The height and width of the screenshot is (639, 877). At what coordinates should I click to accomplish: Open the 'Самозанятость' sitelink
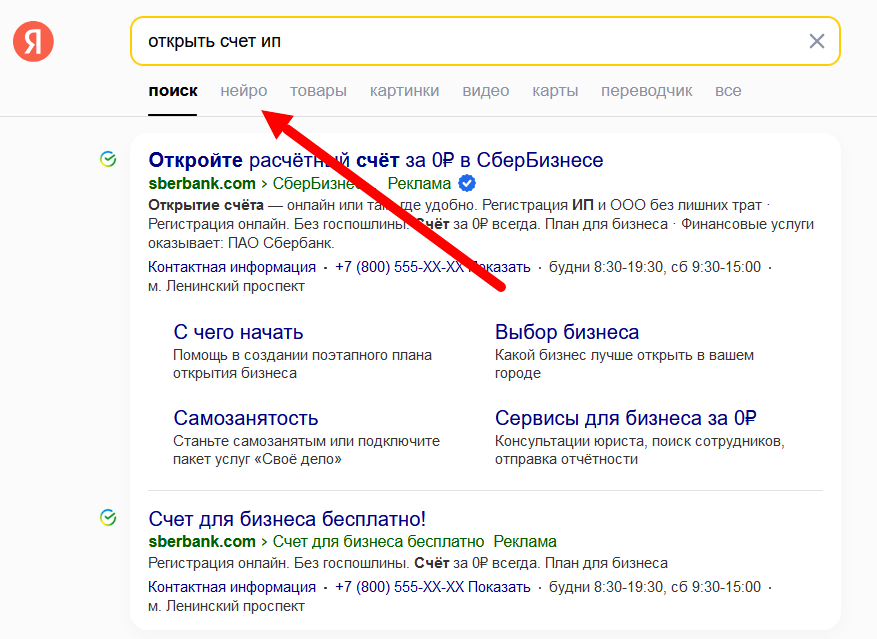click(246, 418)
